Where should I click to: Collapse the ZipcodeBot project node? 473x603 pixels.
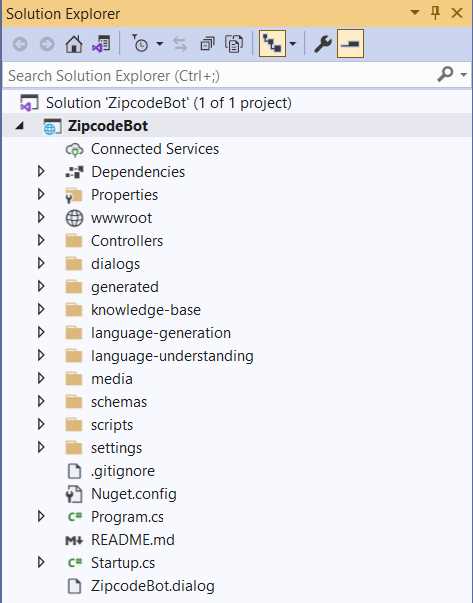[20, 125]
